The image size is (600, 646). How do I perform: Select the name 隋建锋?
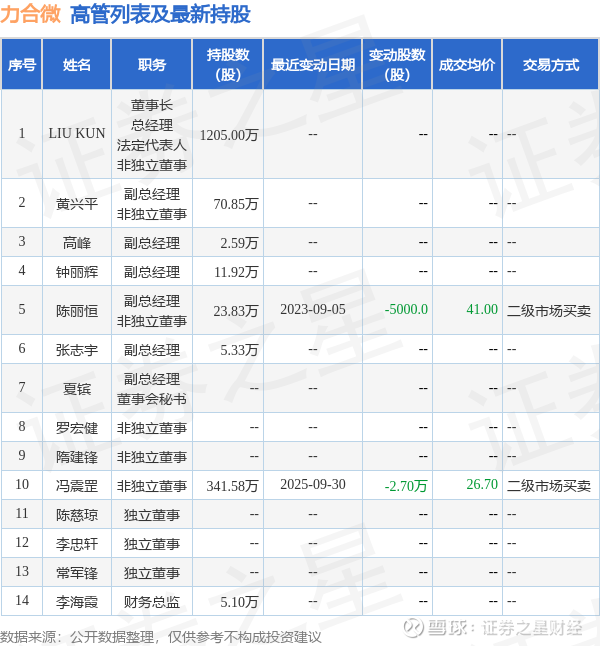[77, 457]
